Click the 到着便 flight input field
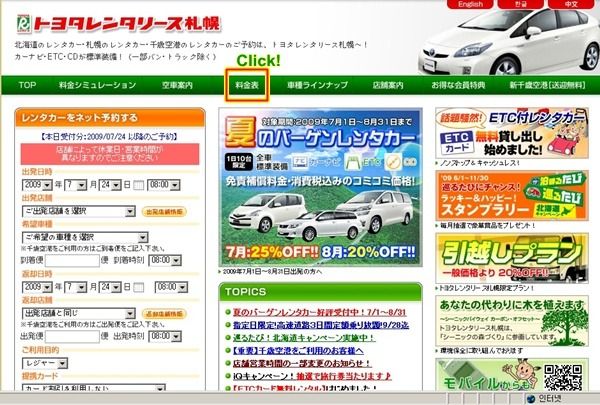 [x=72, y=261]
